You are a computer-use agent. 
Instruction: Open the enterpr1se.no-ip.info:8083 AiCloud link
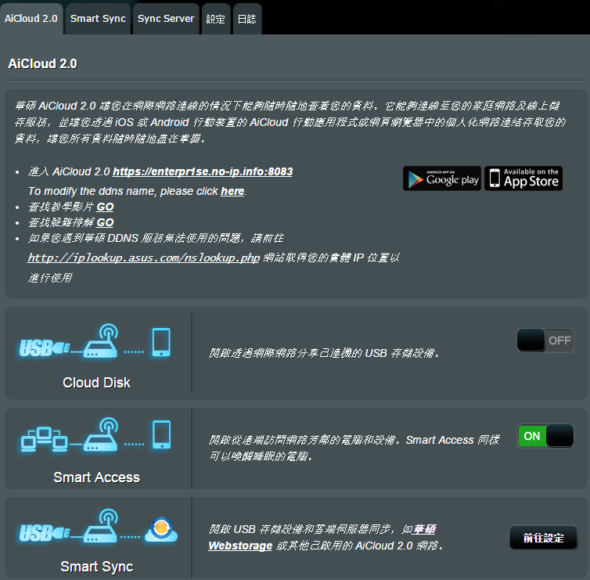click(x=202, y=172)
